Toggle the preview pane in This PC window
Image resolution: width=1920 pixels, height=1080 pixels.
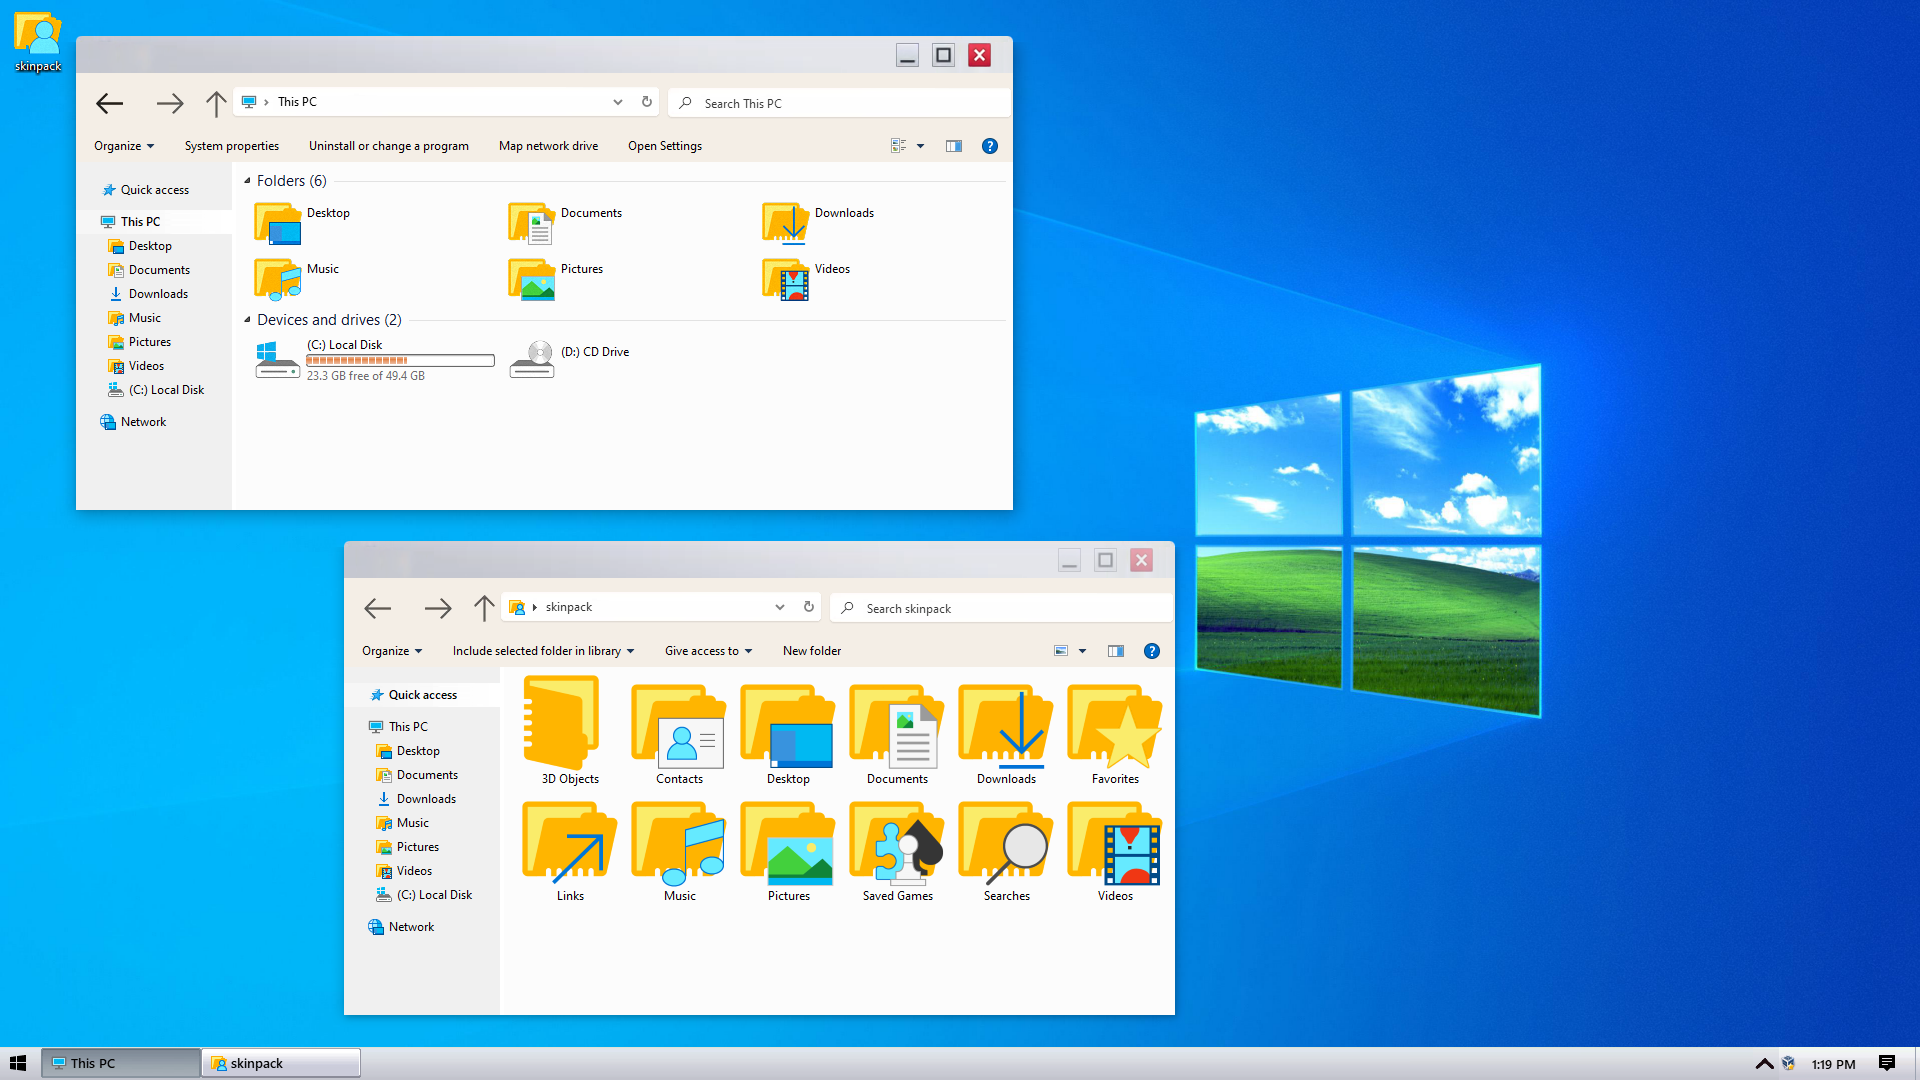tap(953, 146)
